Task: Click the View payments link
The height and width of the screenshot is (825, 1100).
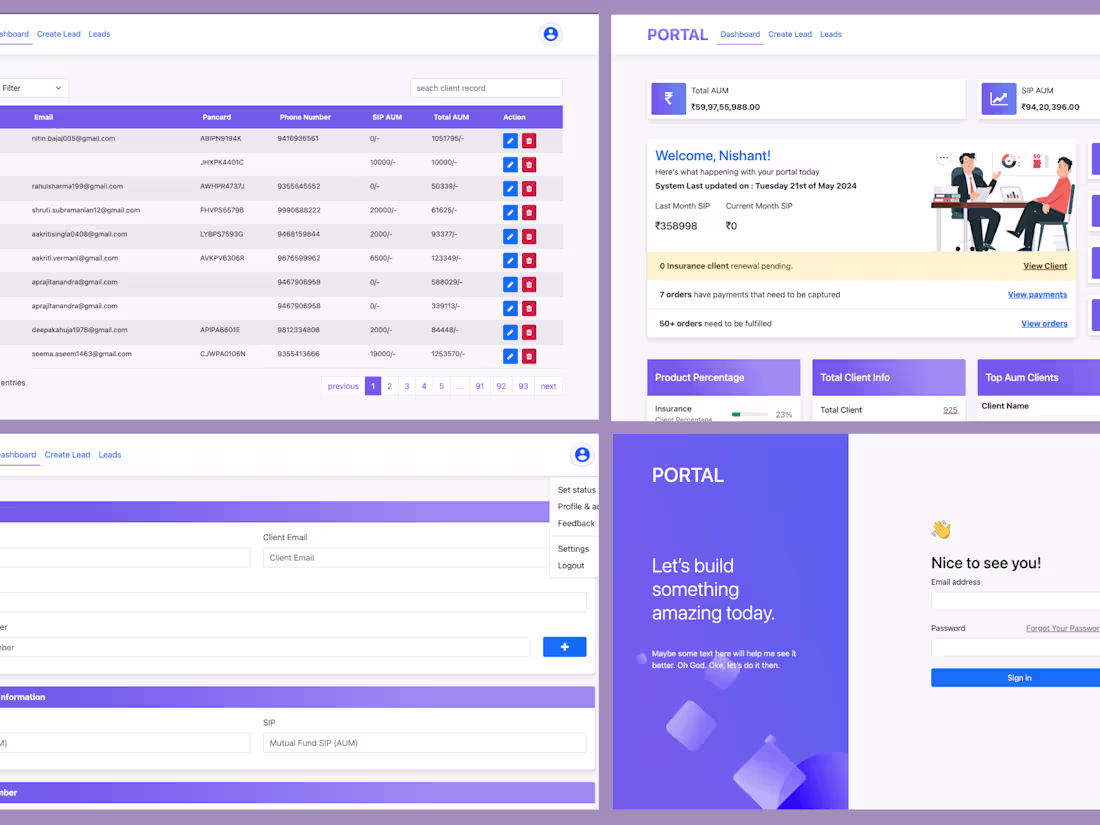Action: pos(1037,294)
